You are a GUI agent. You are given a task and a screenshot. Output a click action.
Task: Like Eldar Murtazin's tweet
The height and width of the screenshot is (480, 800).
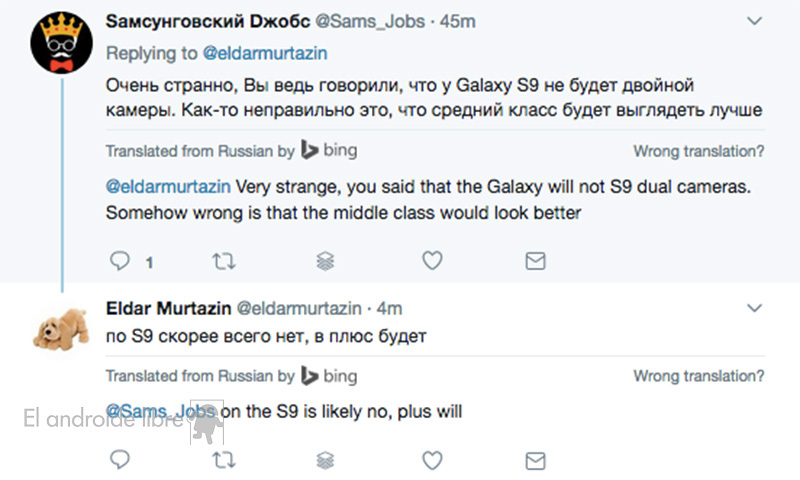[x=432, y=461]
